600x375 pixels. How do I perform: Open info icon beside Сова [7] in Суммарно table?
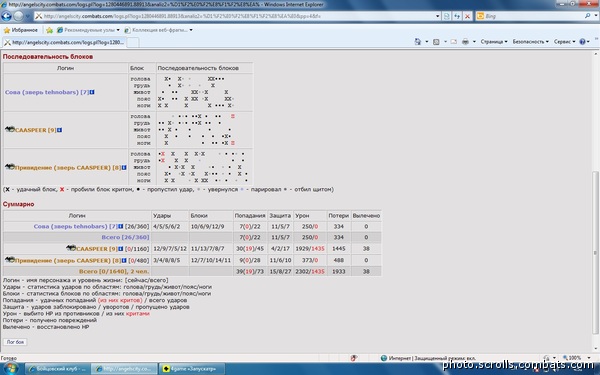pyautogui.click(x=121, y=227)
